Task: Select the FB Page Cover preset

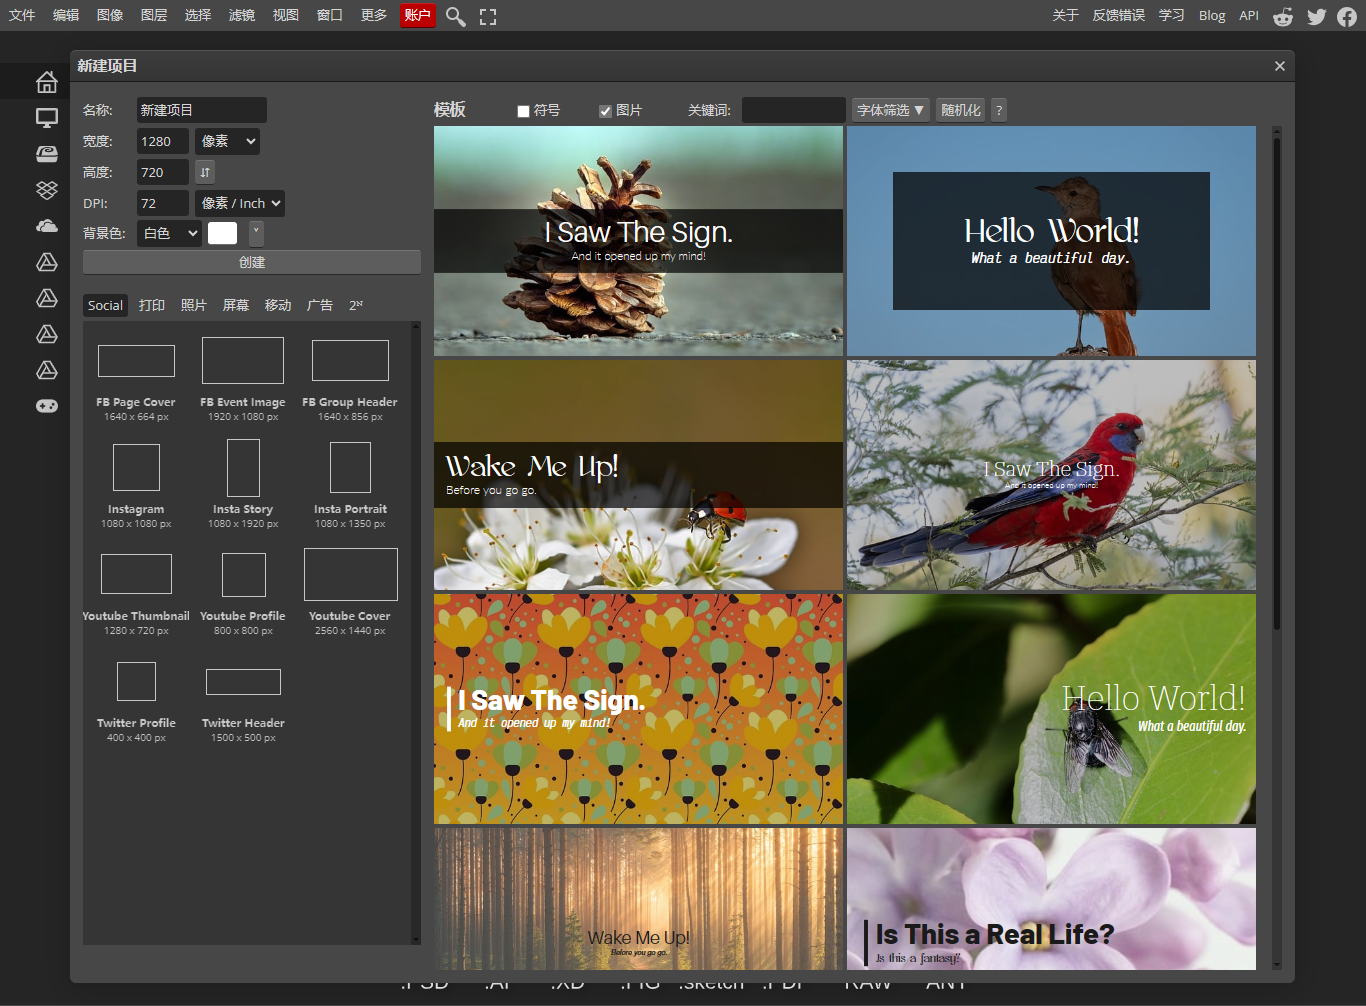Action: point(136,381)
